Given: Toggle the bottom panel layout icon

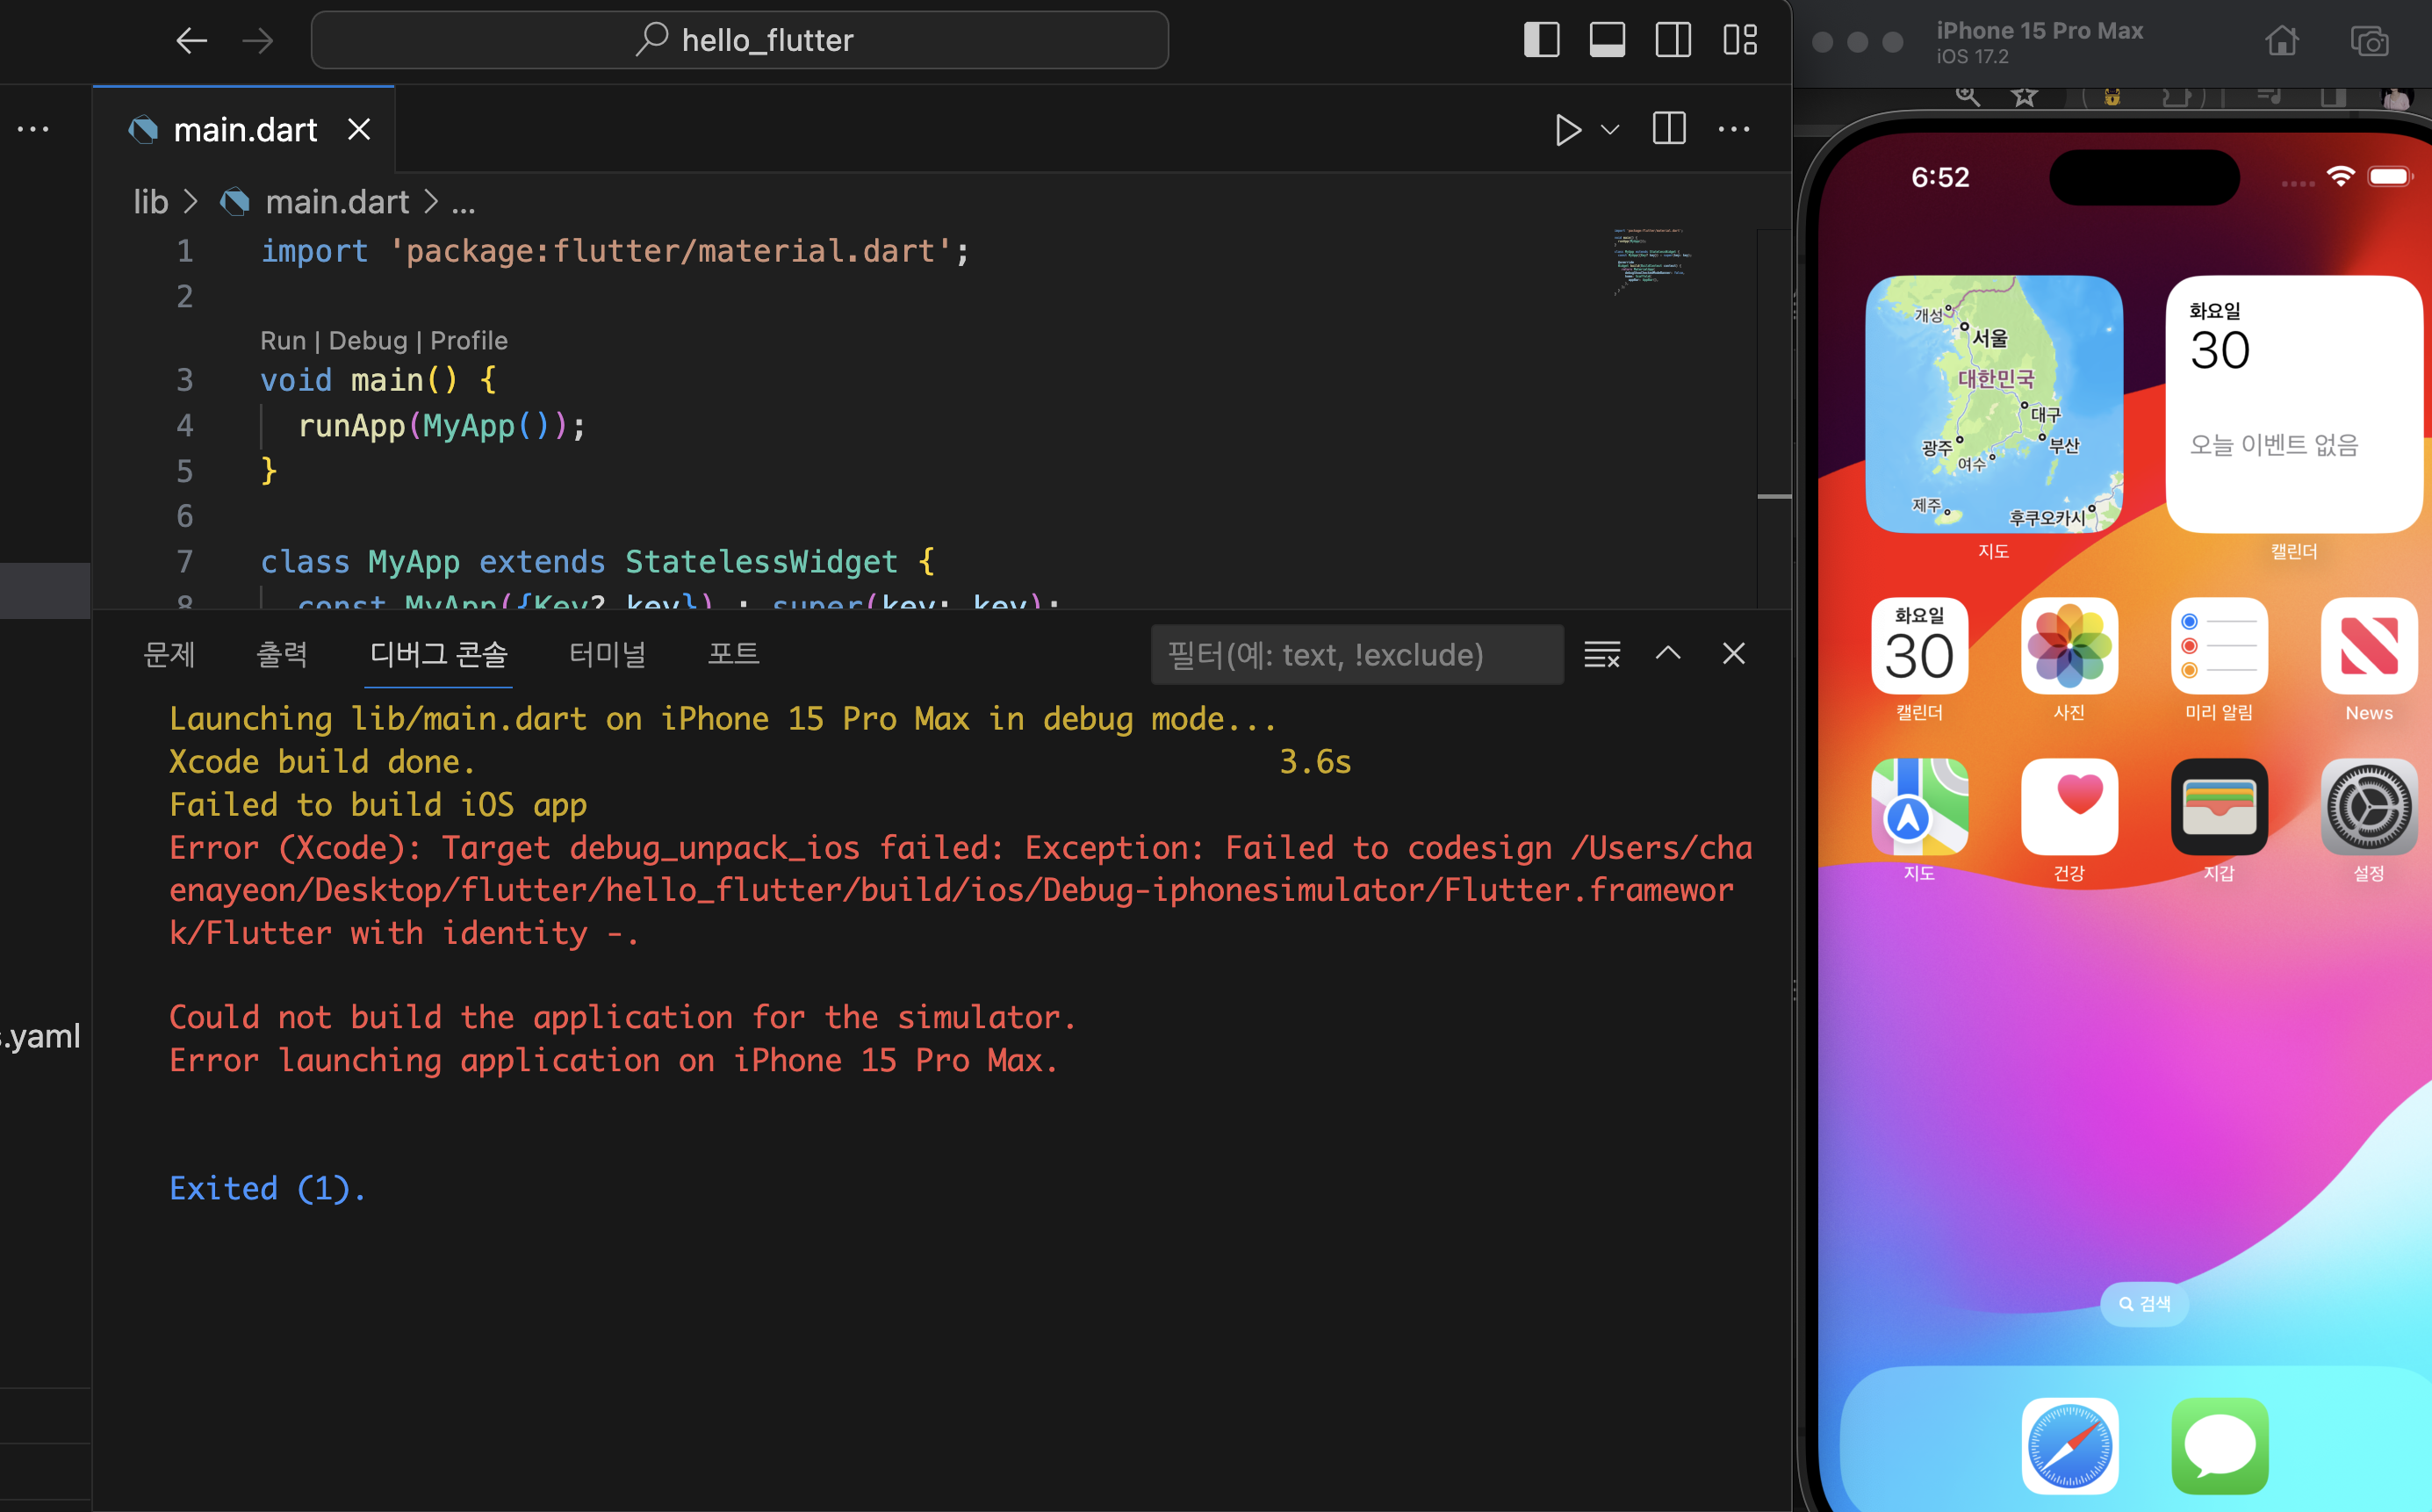Looking at the screenshot, I should point(1607,40).
